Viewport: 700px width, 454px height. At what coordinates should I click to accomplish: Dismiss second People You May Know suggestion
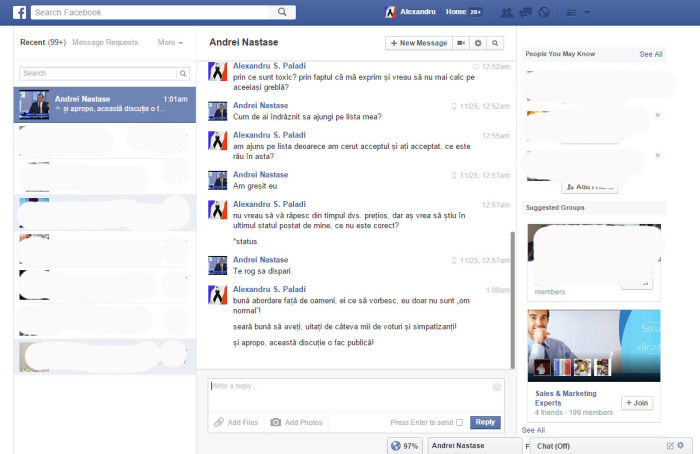pos(658,115)
